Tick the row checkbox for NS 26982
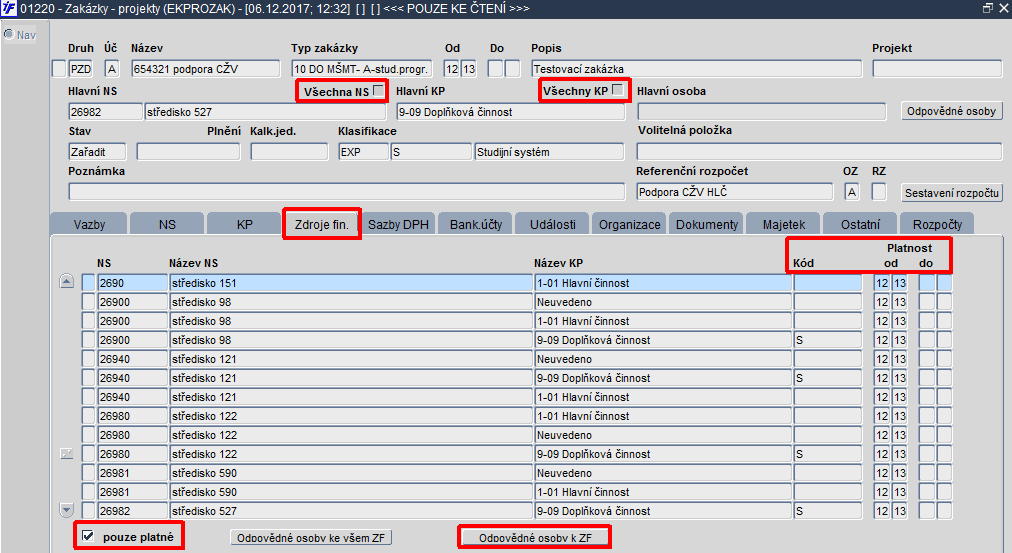The height and width of the screenshot is (553, 1012). (x=88, y=510)
